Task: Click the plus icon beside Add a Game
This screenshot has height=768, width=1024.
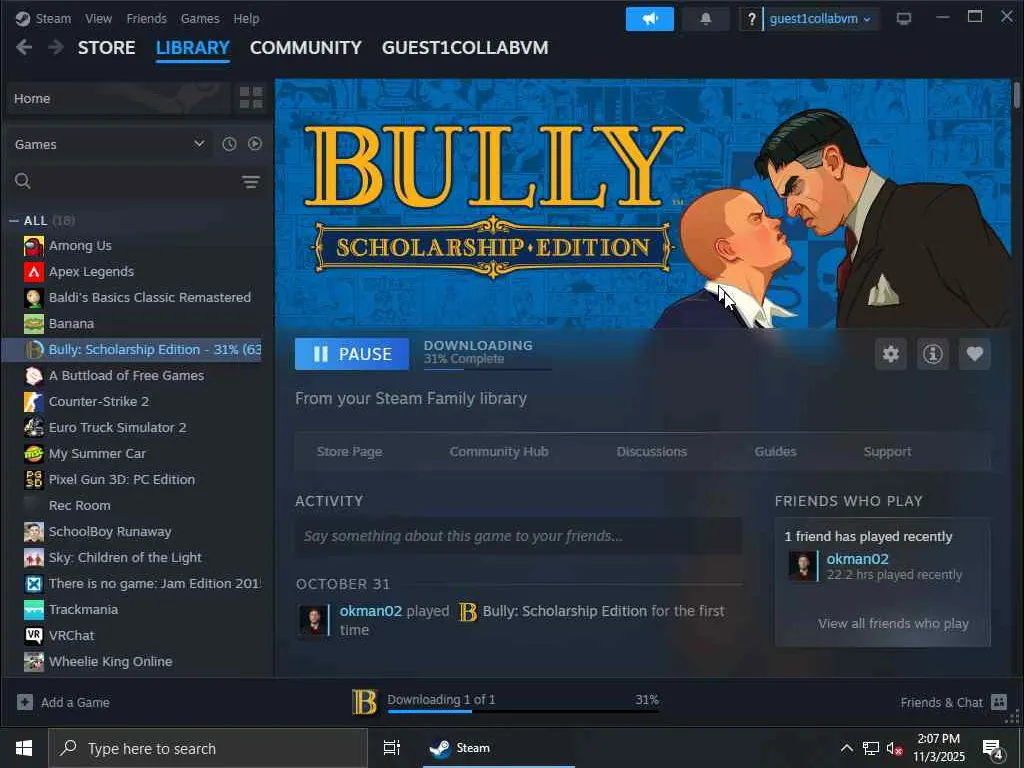Action: tap(25, 702)
